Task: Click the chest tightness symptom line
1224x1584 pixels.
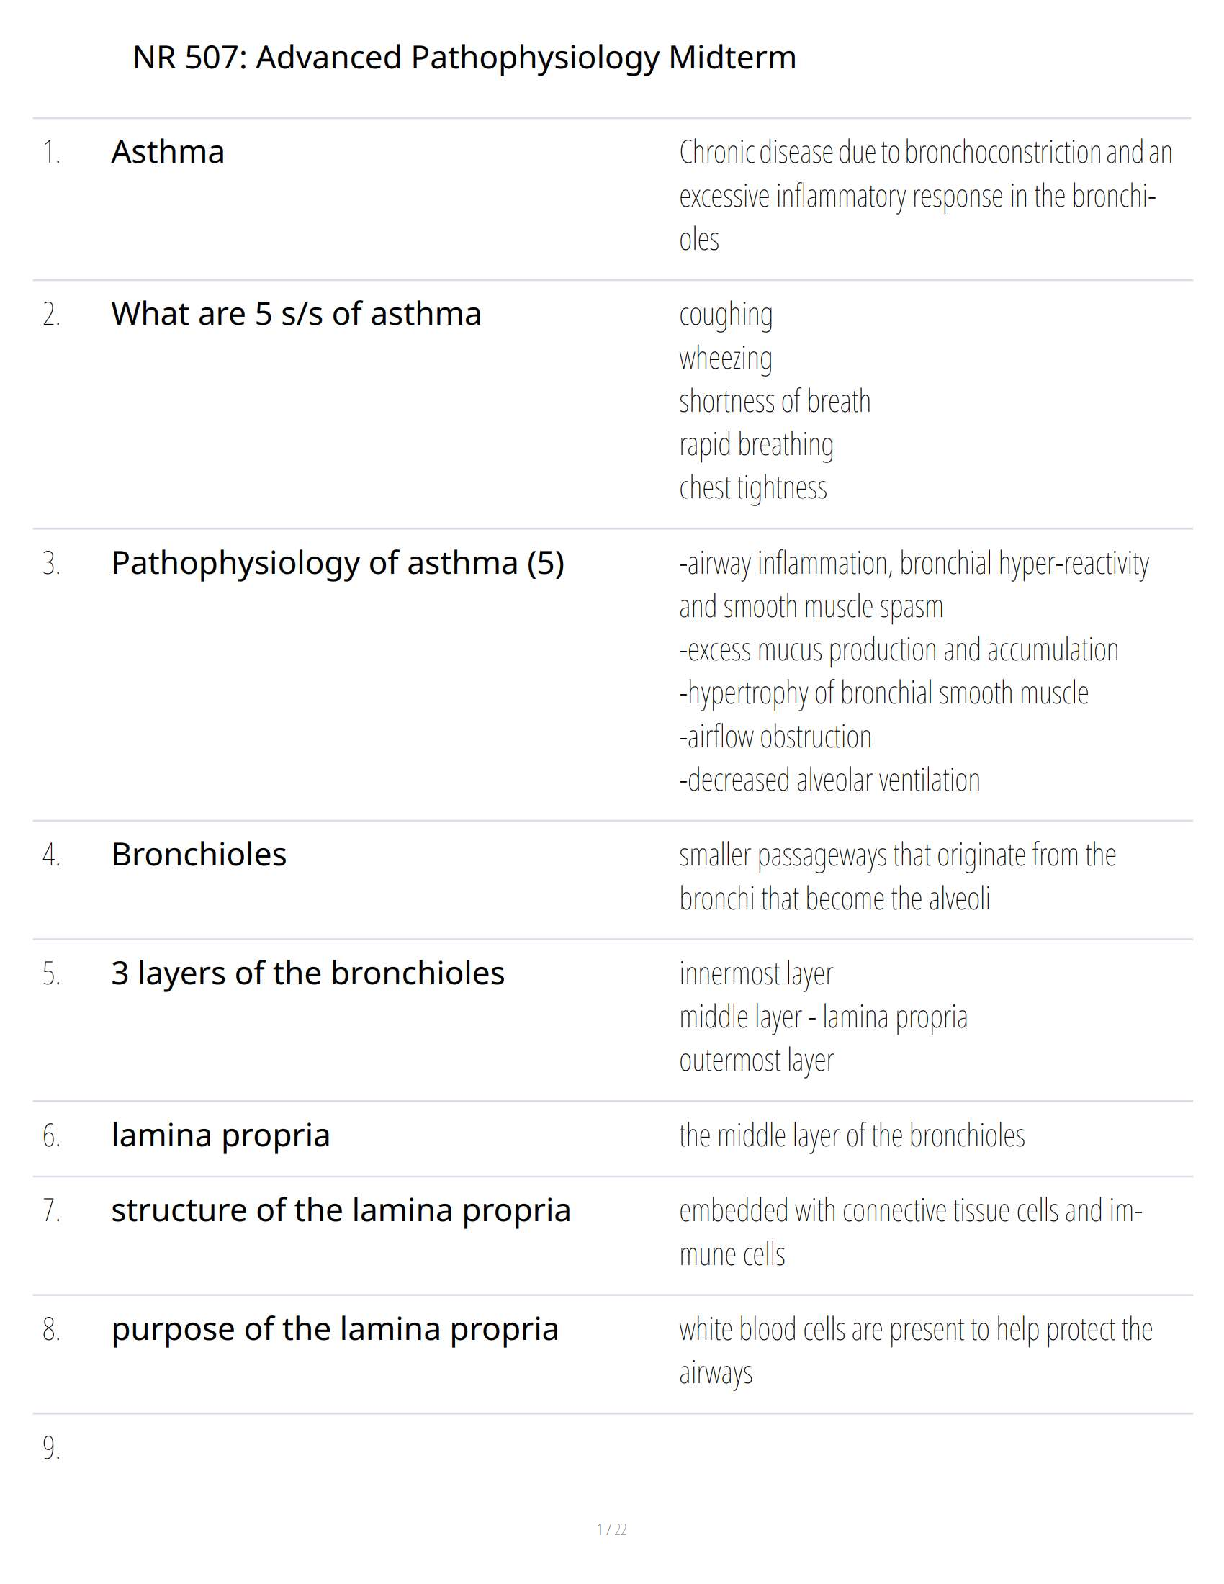Action: point(753,488)
